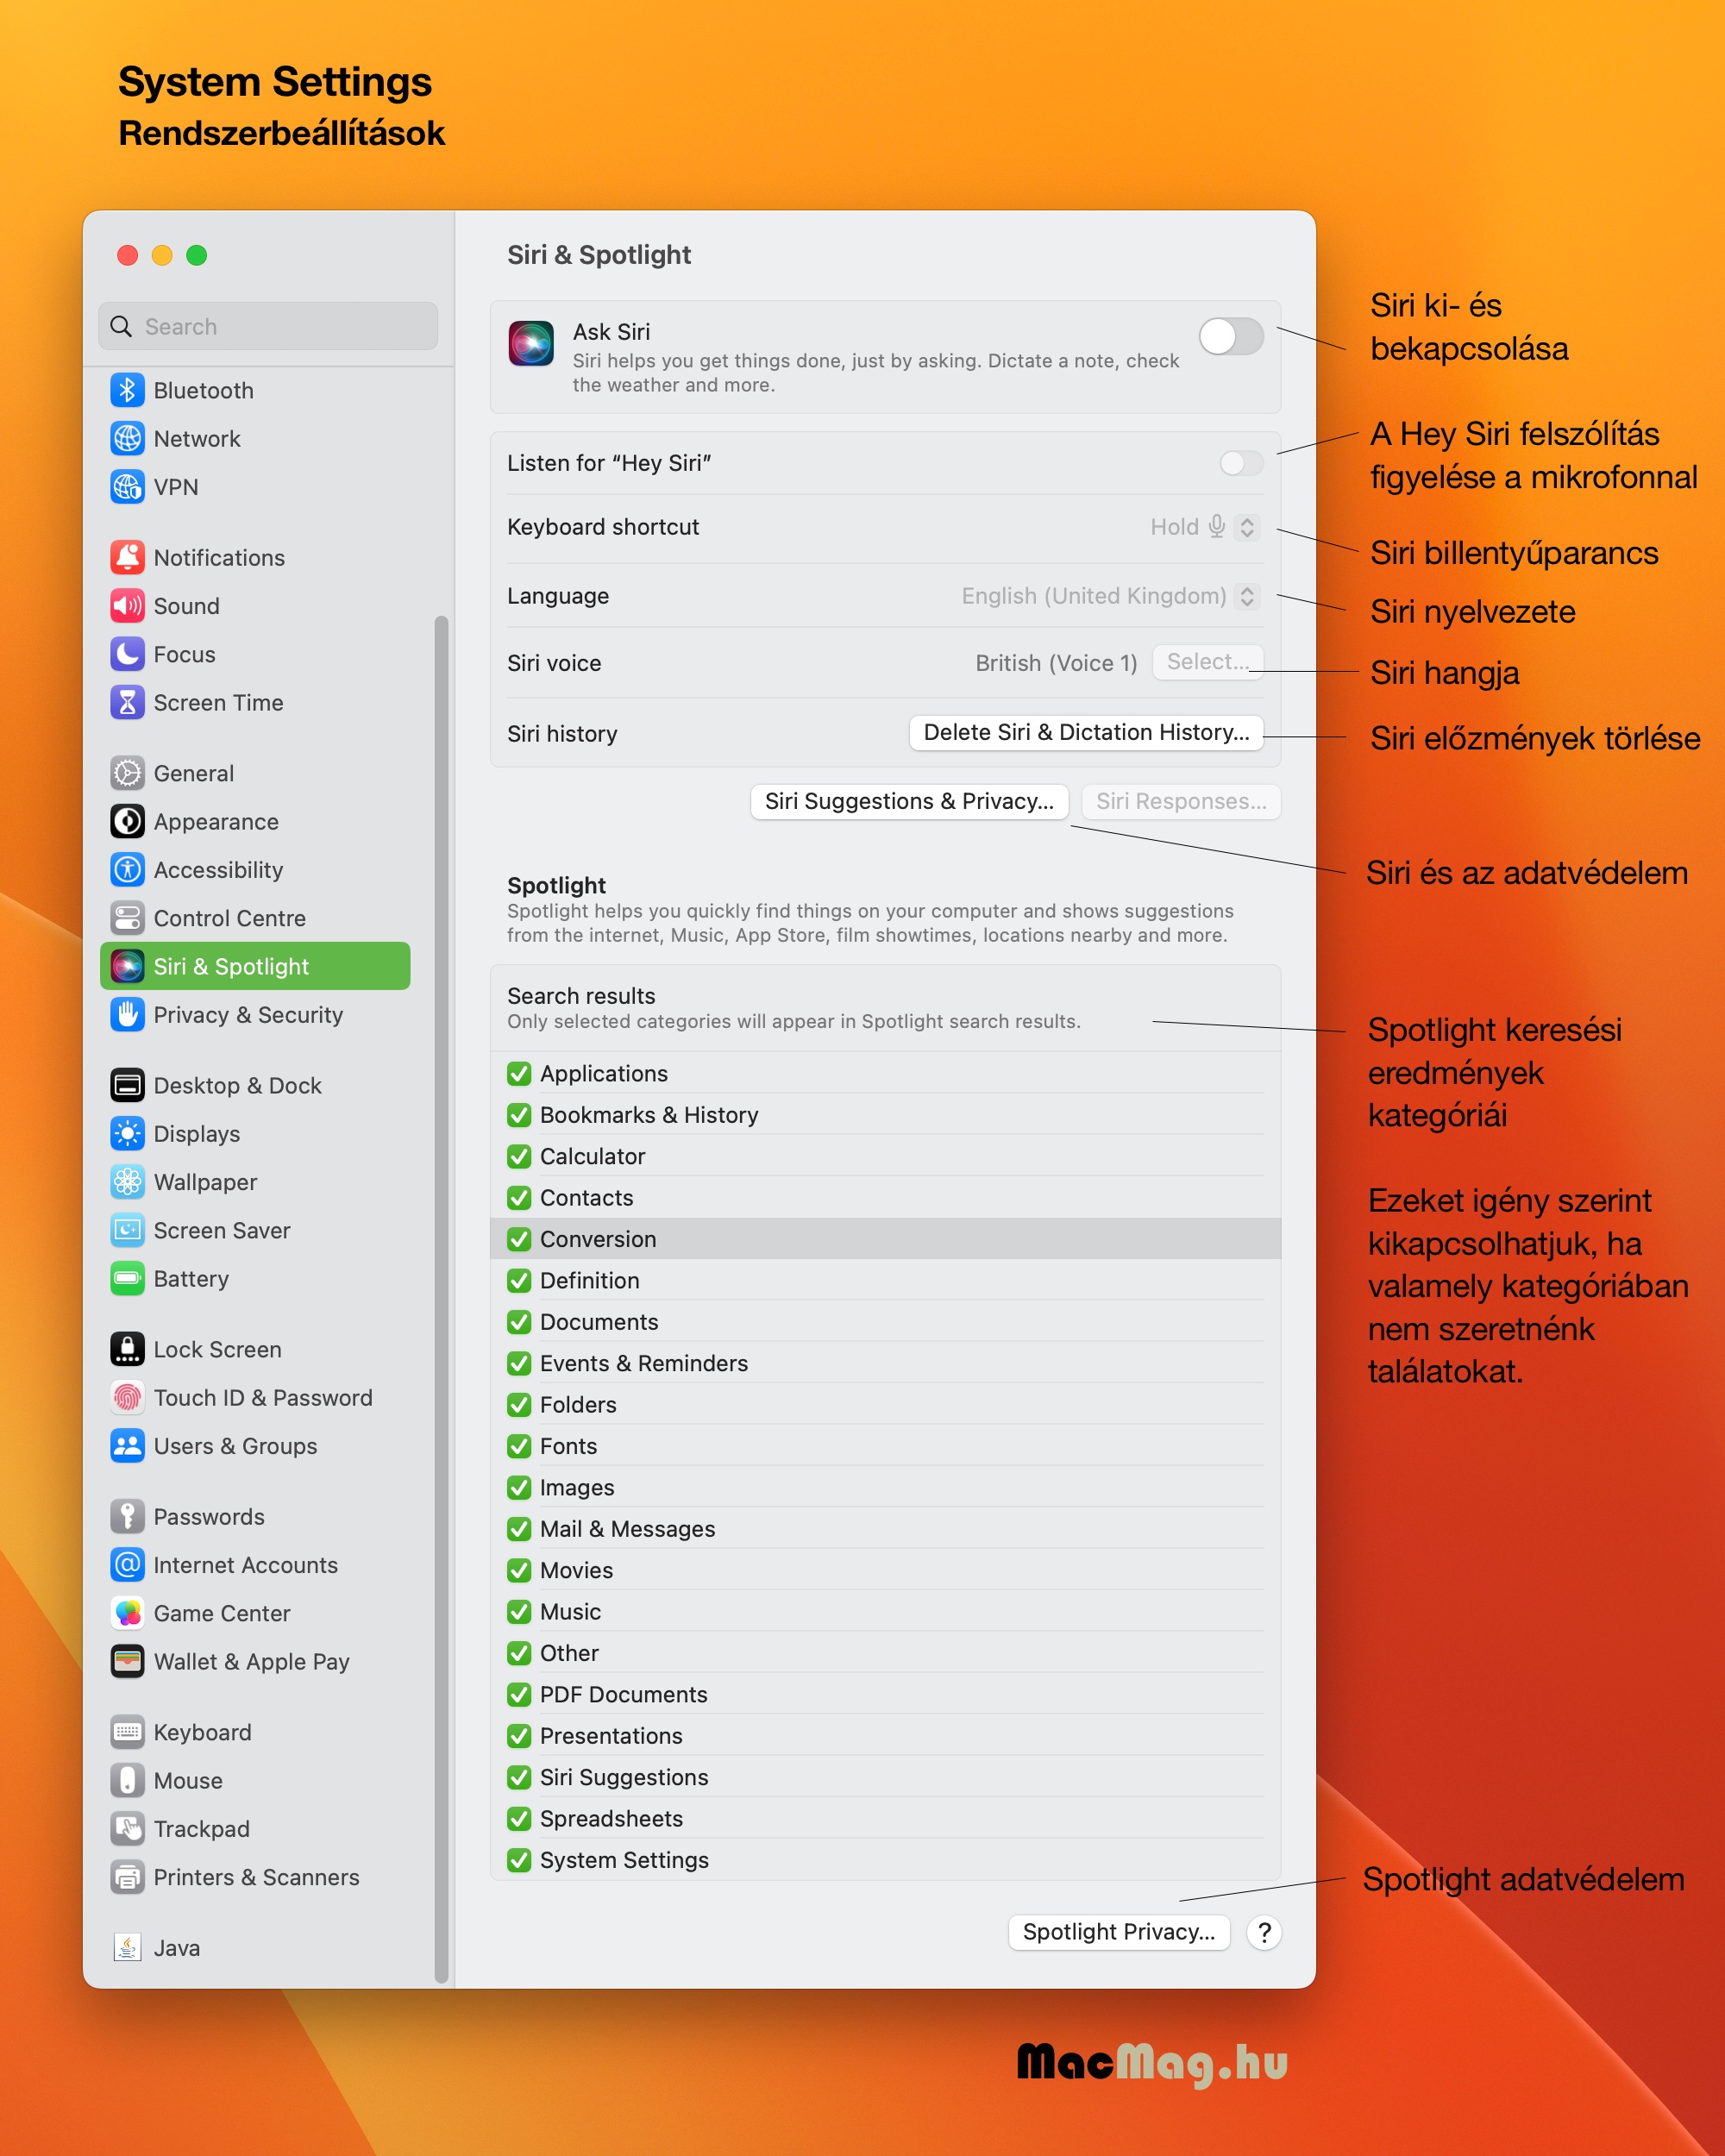Uncheck the Applications checkbox
The image size is (1725, 2156).
(x=519, y=1073)
